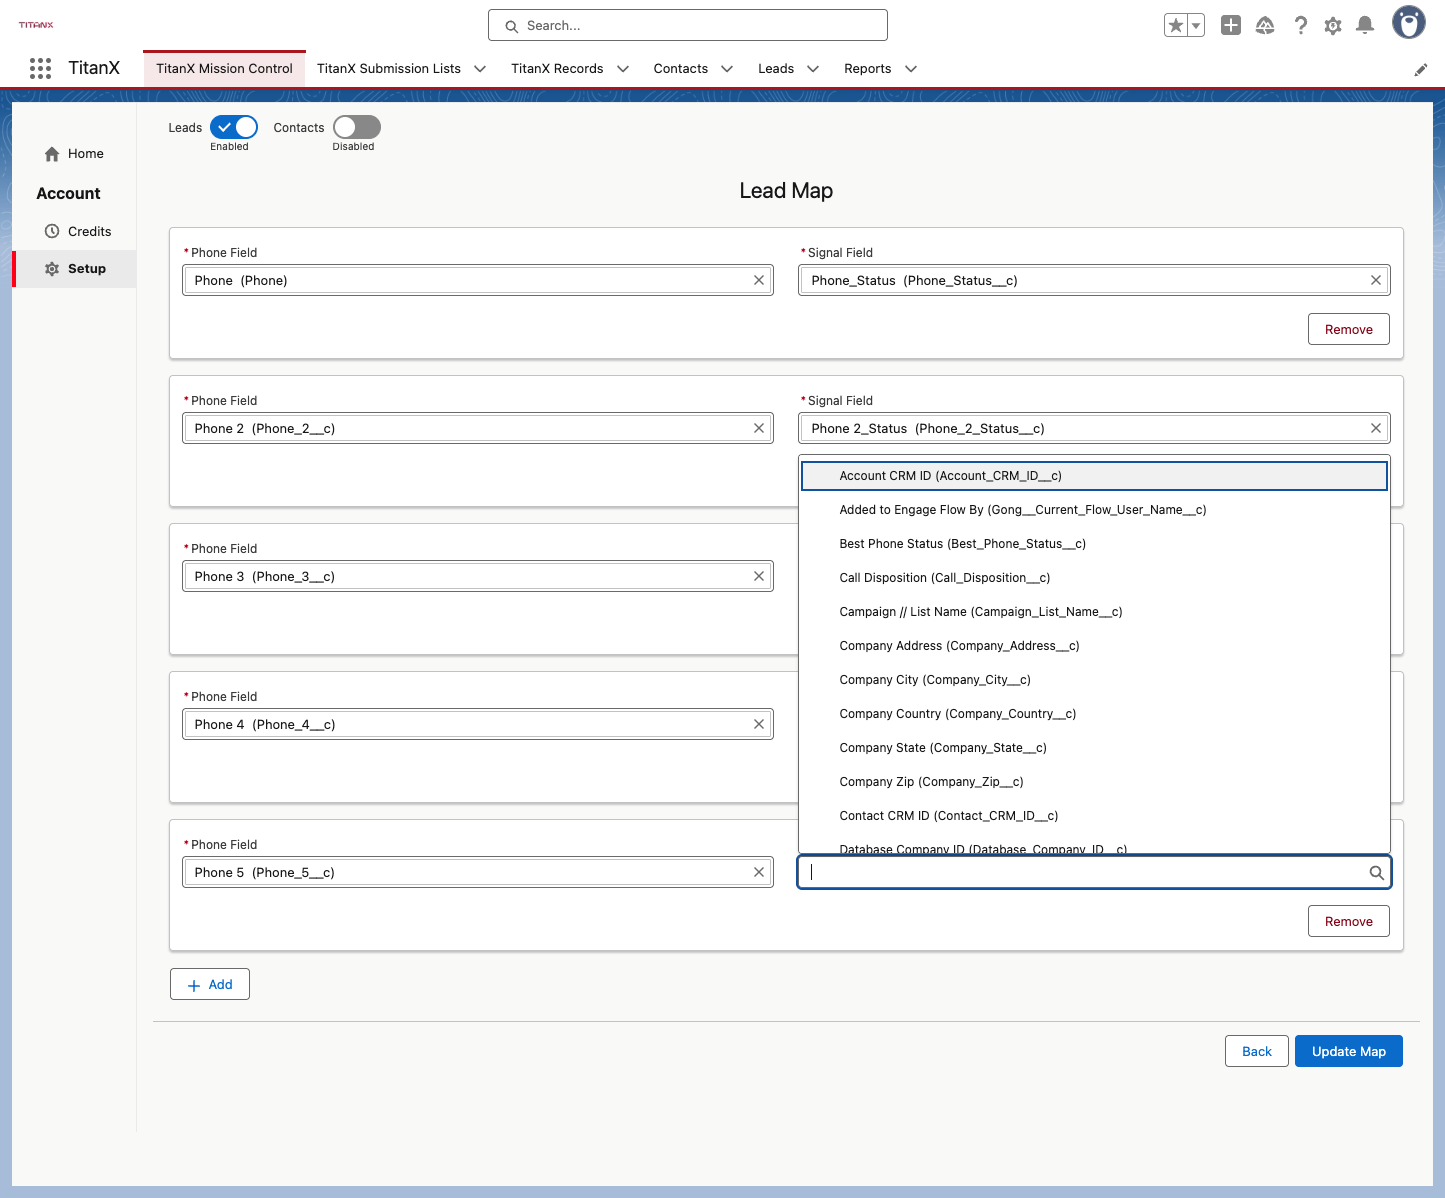Remove the Phone 5 mapping row
The image size is (1445, 1198).
[1349, 921]
